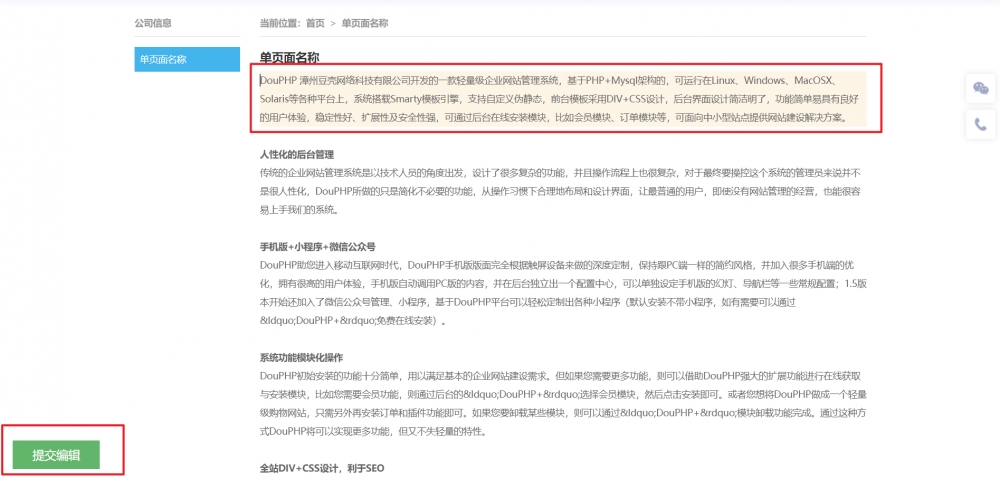1000x479 pixels.
Task: Click the green 提交编辑 button
Action: pyautogui.click(x=56, y=455)
